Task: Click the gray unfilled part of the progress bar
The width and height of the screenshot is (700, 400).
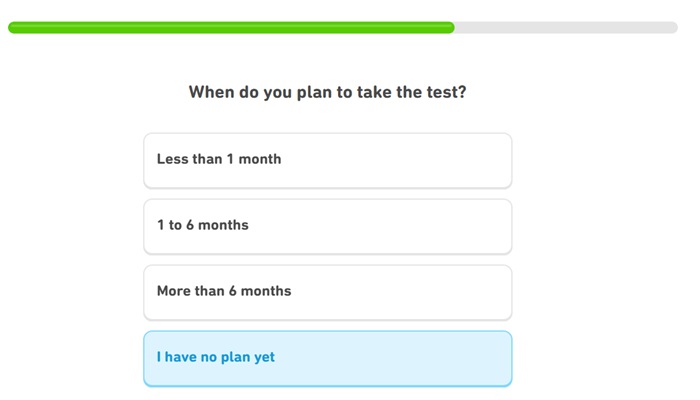Action: pos(565,28)
